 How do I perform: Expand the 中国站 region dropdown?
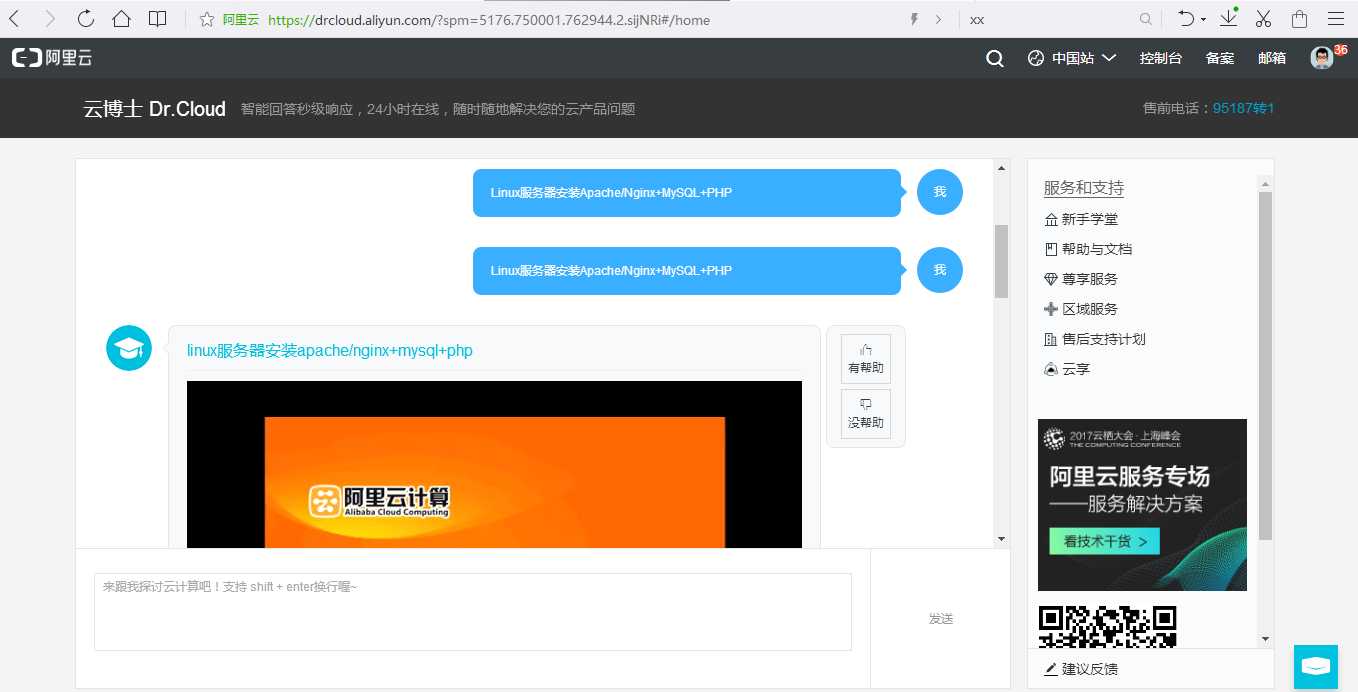tap(1072, 59)
